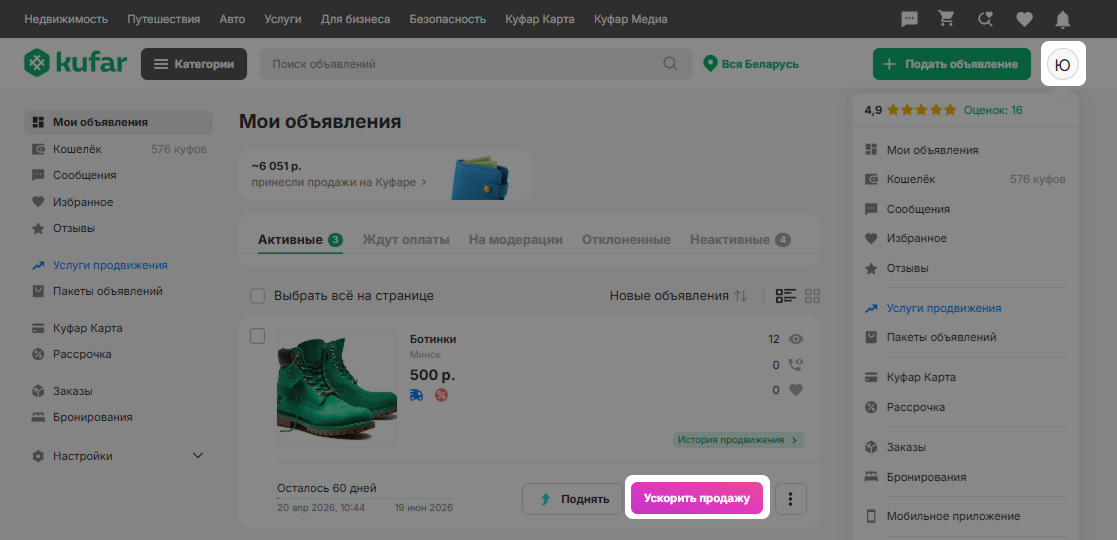
Task: Open Недвижимость in the top menu
Action: 66,19
